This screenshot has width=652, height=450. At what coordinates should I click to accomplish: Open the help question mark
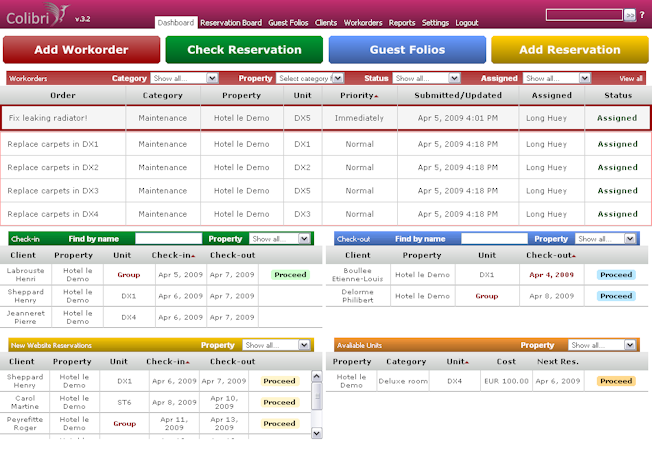[x=642, y=15]
